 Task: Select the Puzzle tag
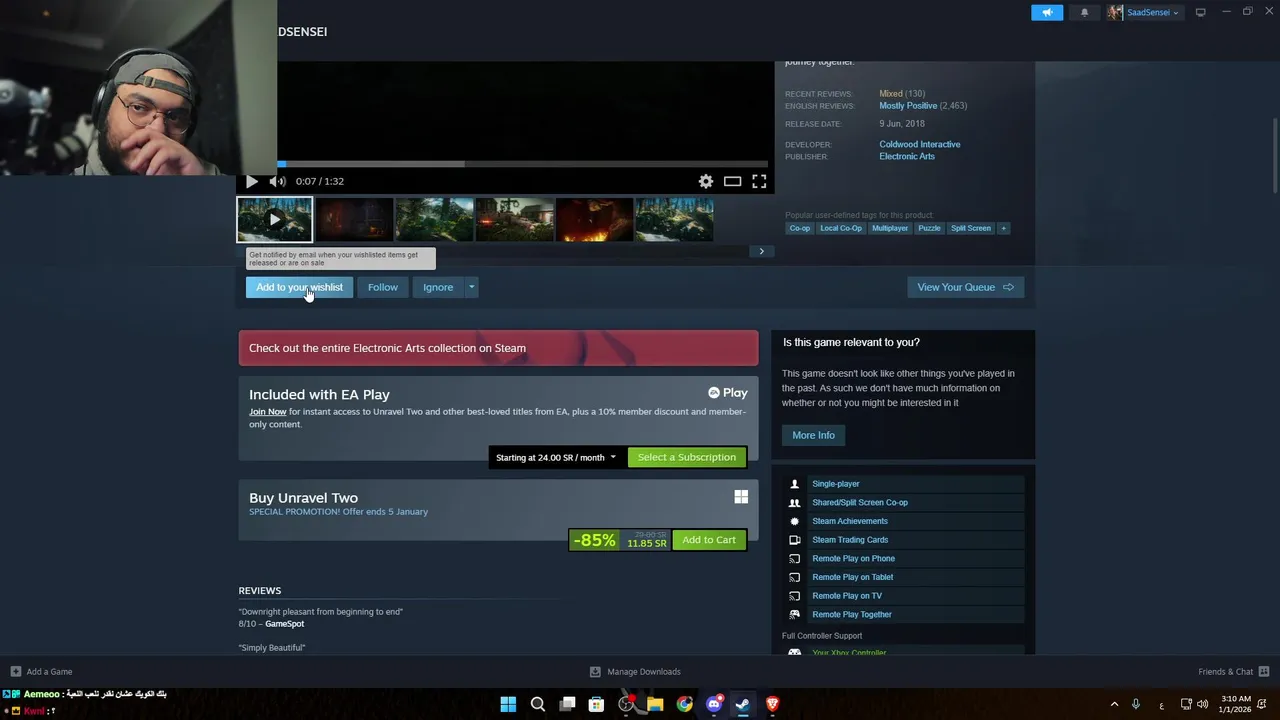(x=930, y=228)
